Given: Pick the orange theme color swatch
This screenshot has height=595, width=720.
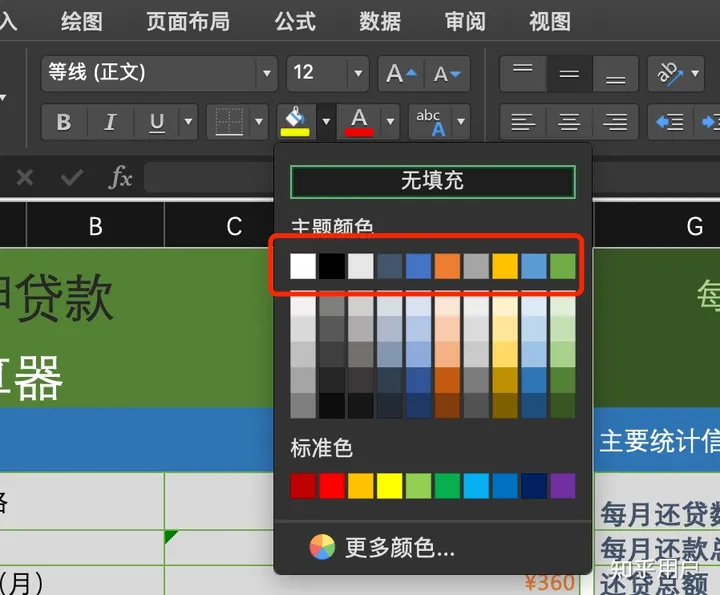Looking at the screenshot, I should pos(447,266).
